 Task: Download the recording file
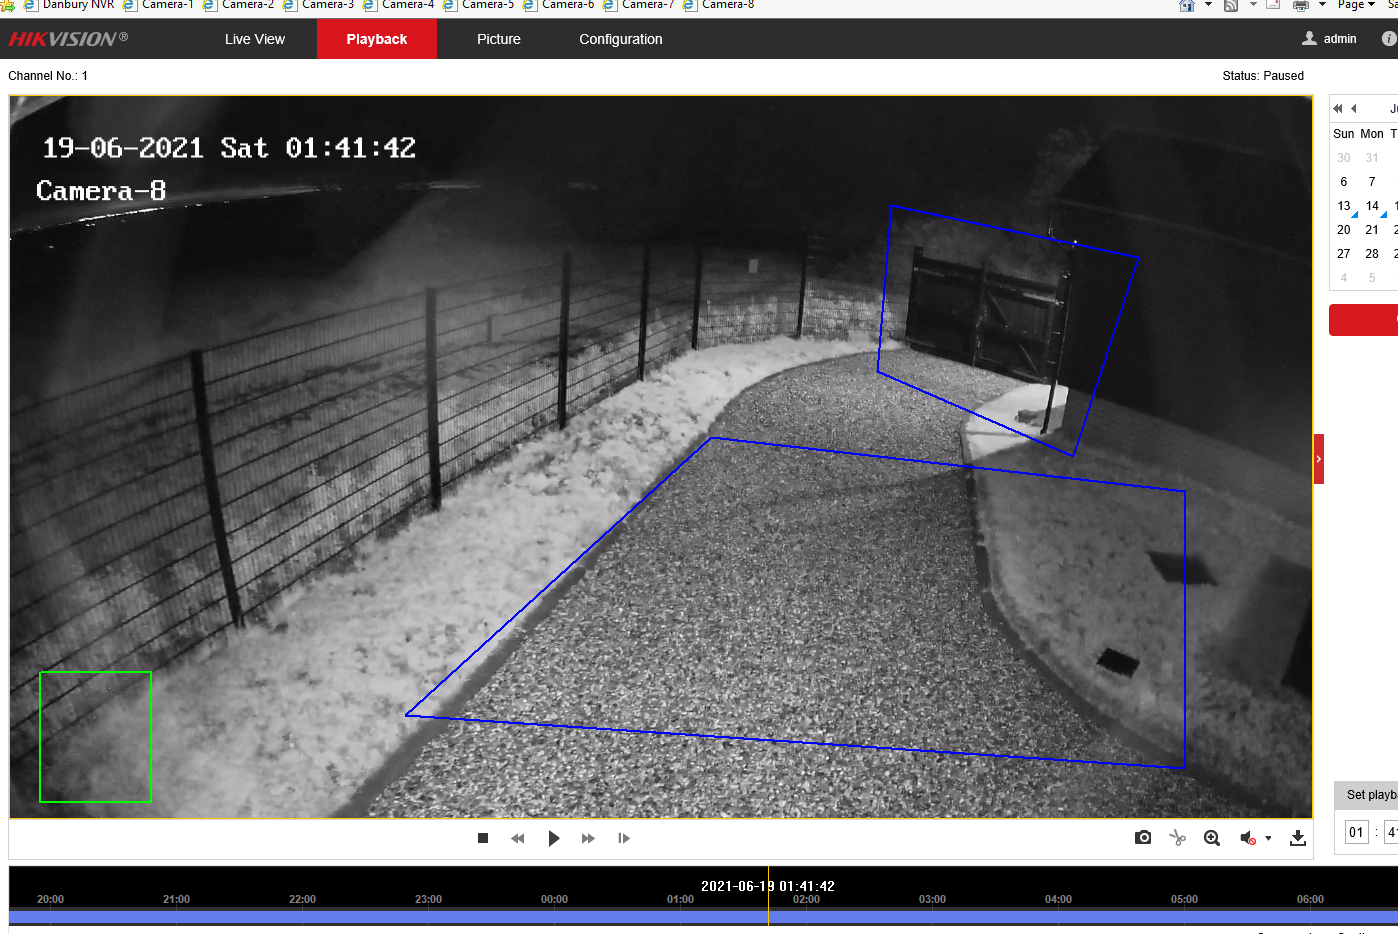click(x=1298, y=838)
